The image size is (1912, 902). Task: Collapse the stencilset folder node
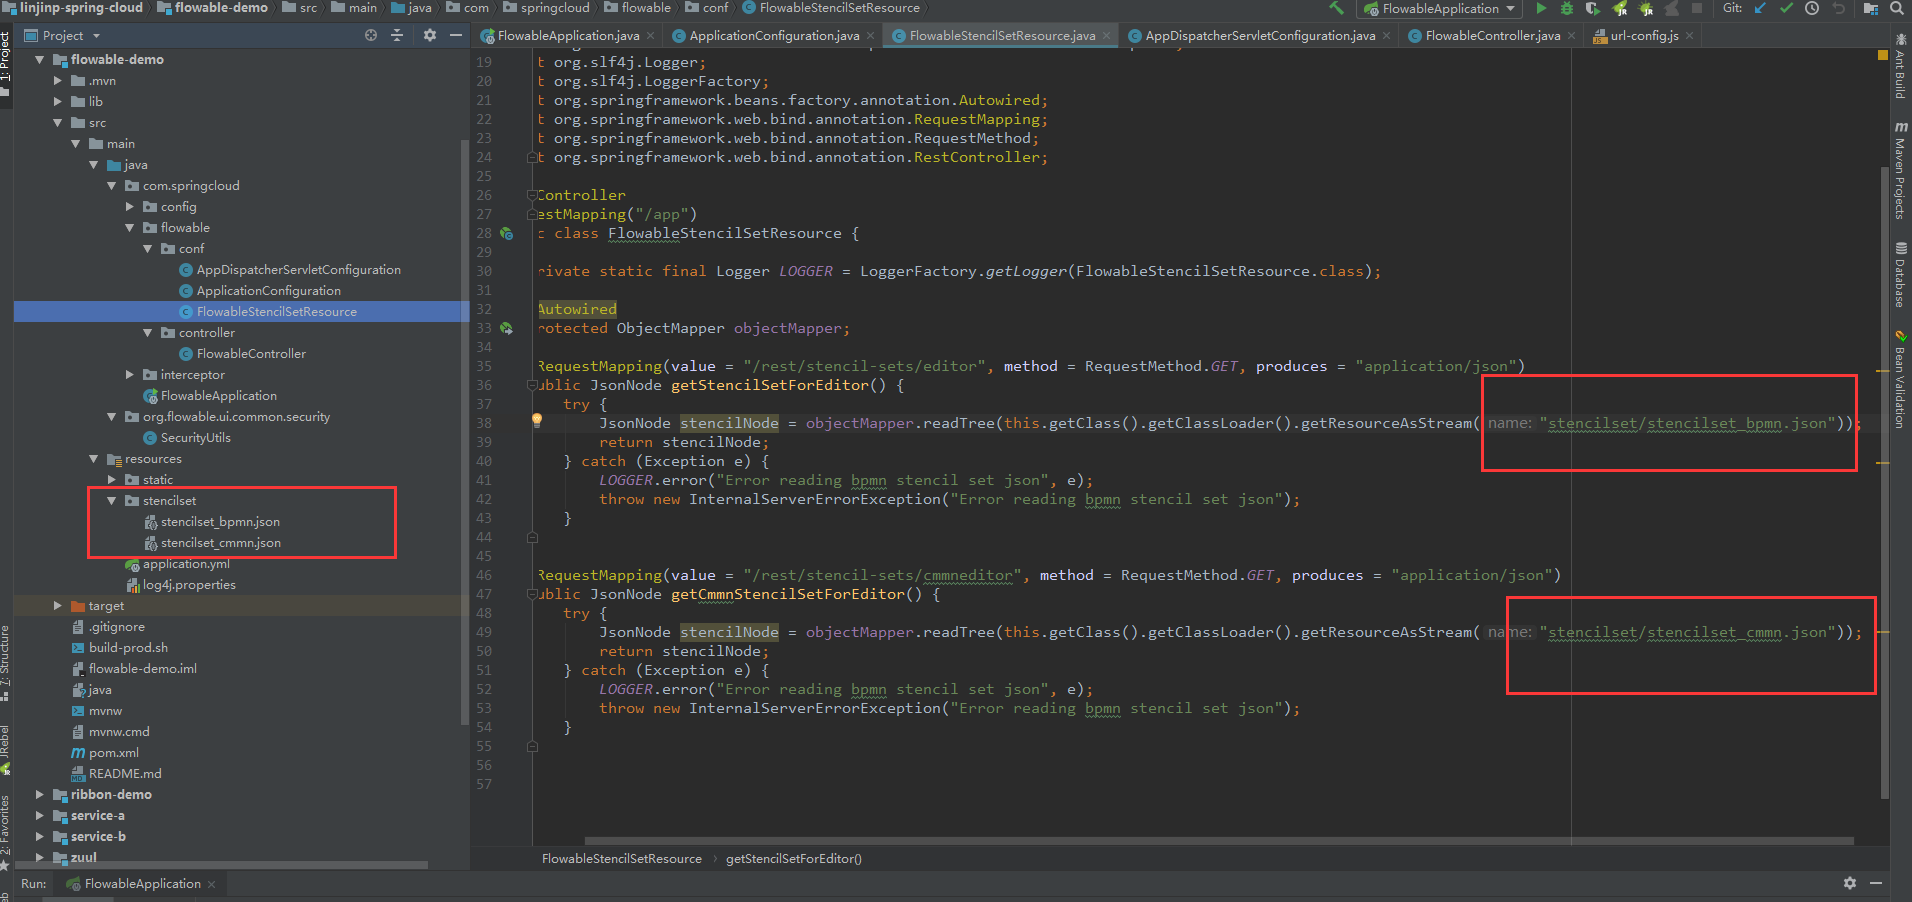pyautogui.click(x=111, y=501)
